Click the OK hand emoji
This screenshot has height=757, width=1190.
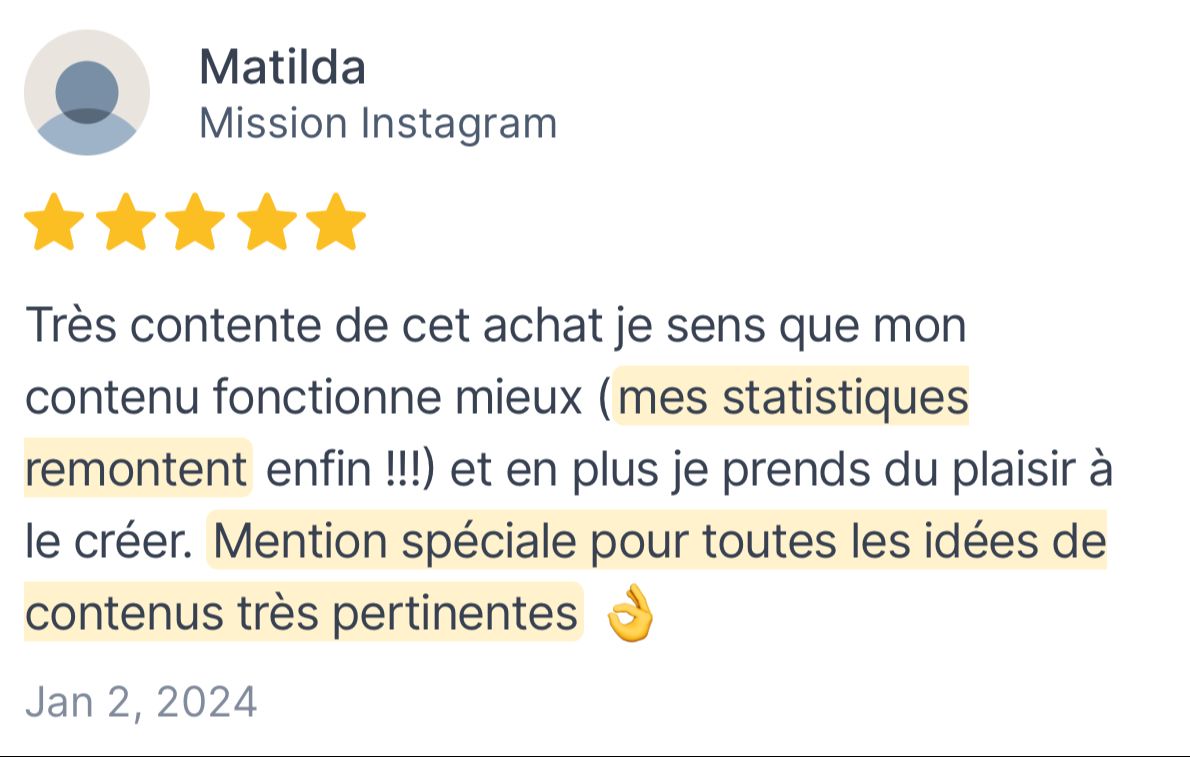click(x=630, y=613)
